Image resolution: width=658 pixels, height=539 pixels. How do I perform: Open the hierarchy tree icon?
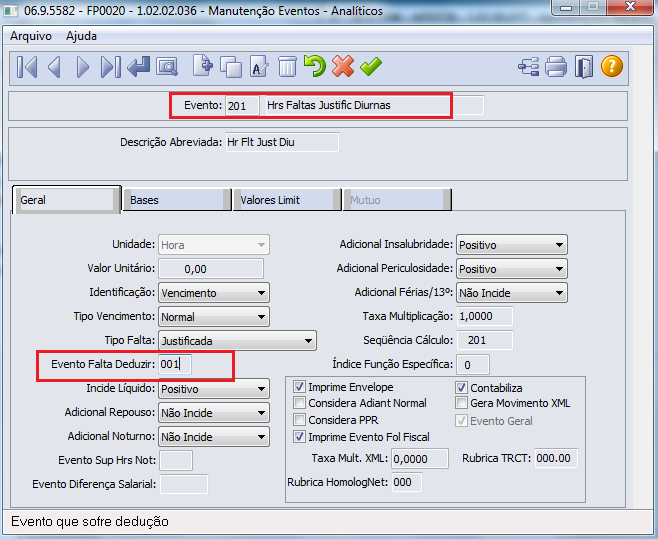(x=529, y=67)
